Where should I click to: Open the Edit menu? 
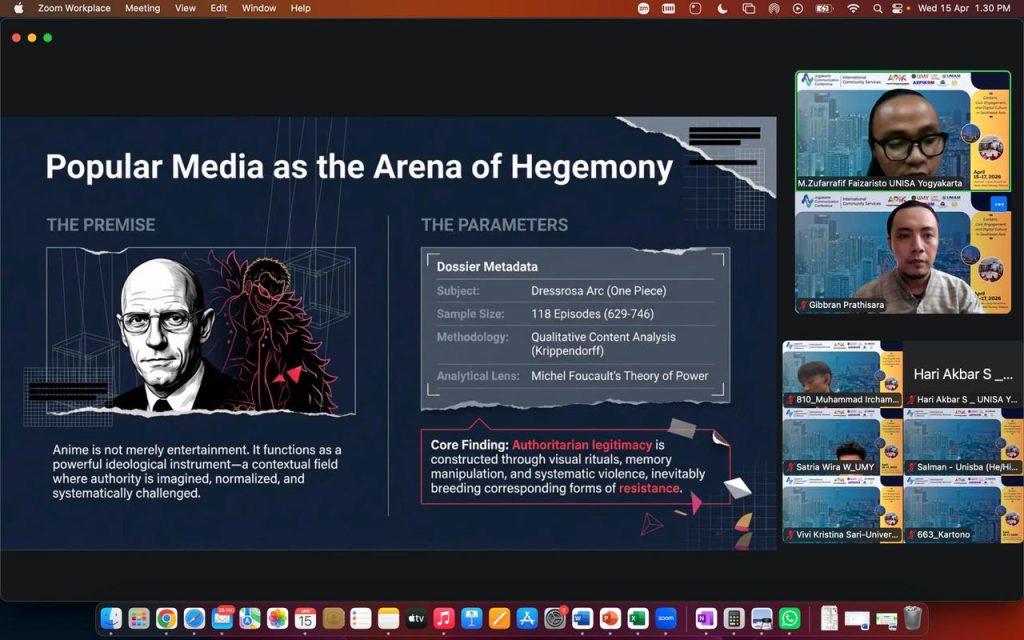click(x=219, y=8)
